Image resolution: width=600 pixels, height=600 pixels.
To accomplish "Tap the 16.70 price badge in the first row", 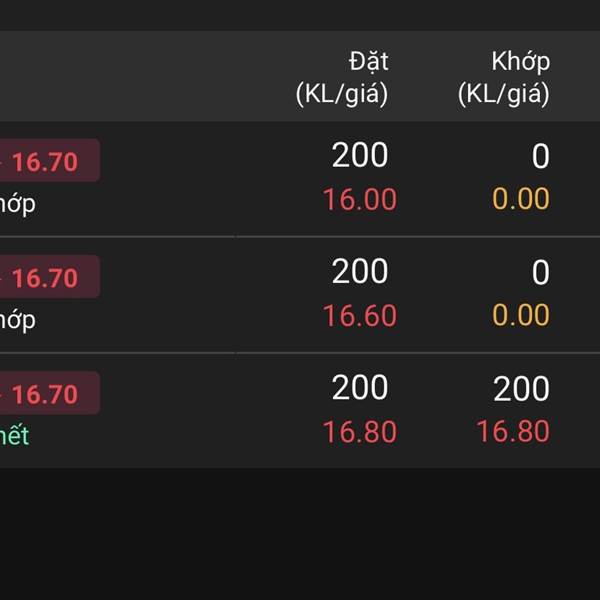I will click(46, 161).
